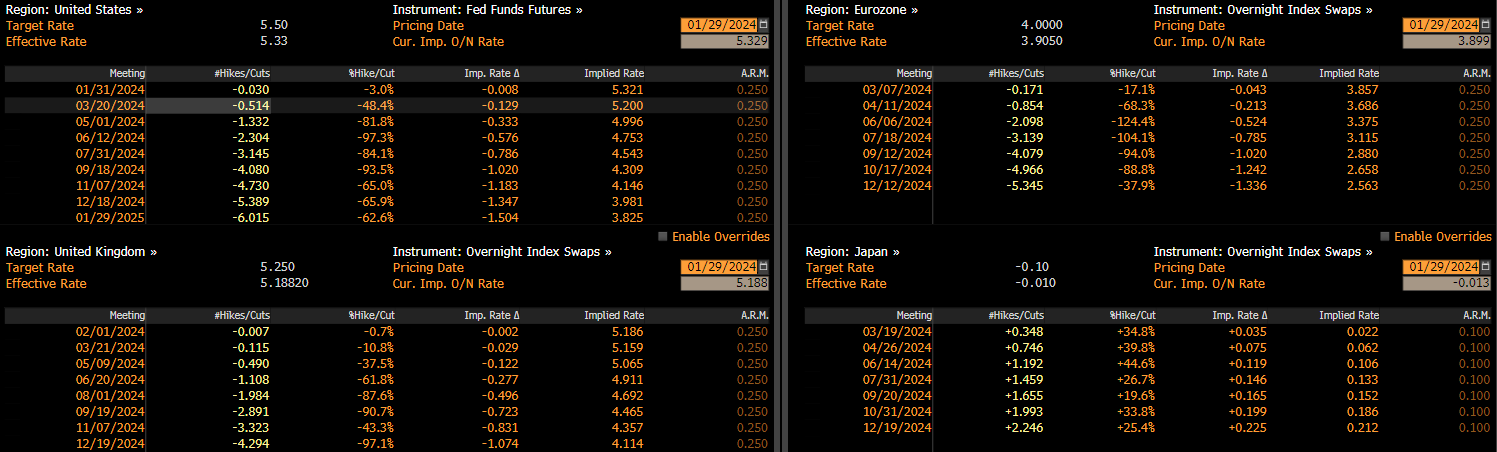The image size is (1497, 452).
Task: Sort the United States table by the #Hikes/Cuts header
Action: coord(242,74)
